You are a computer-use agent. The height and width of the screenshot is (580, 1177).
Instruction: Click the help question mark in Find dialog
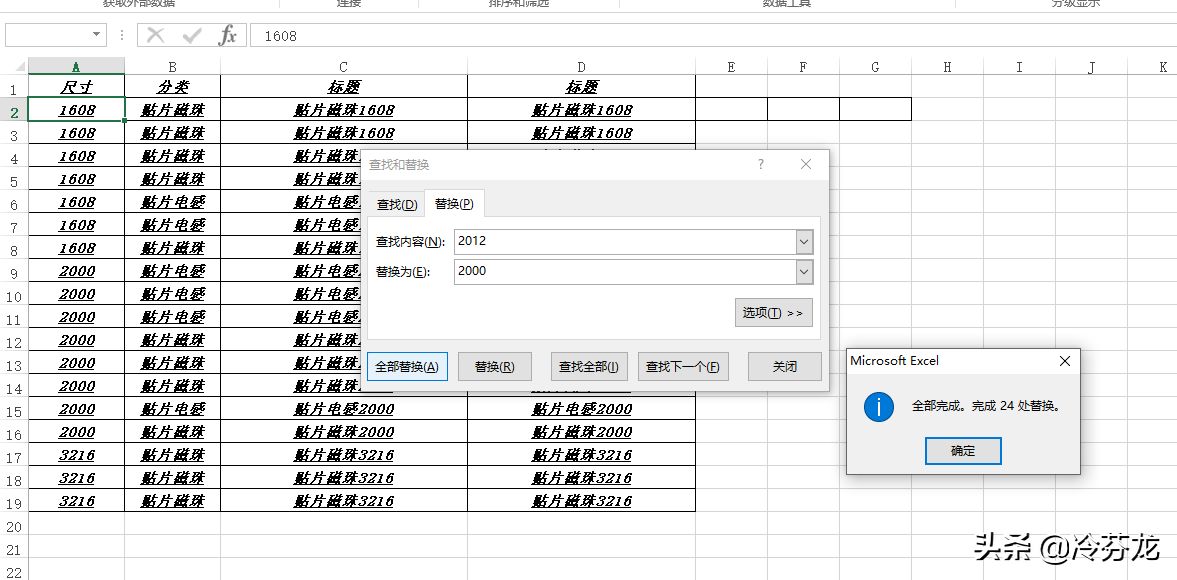(760, 164)
